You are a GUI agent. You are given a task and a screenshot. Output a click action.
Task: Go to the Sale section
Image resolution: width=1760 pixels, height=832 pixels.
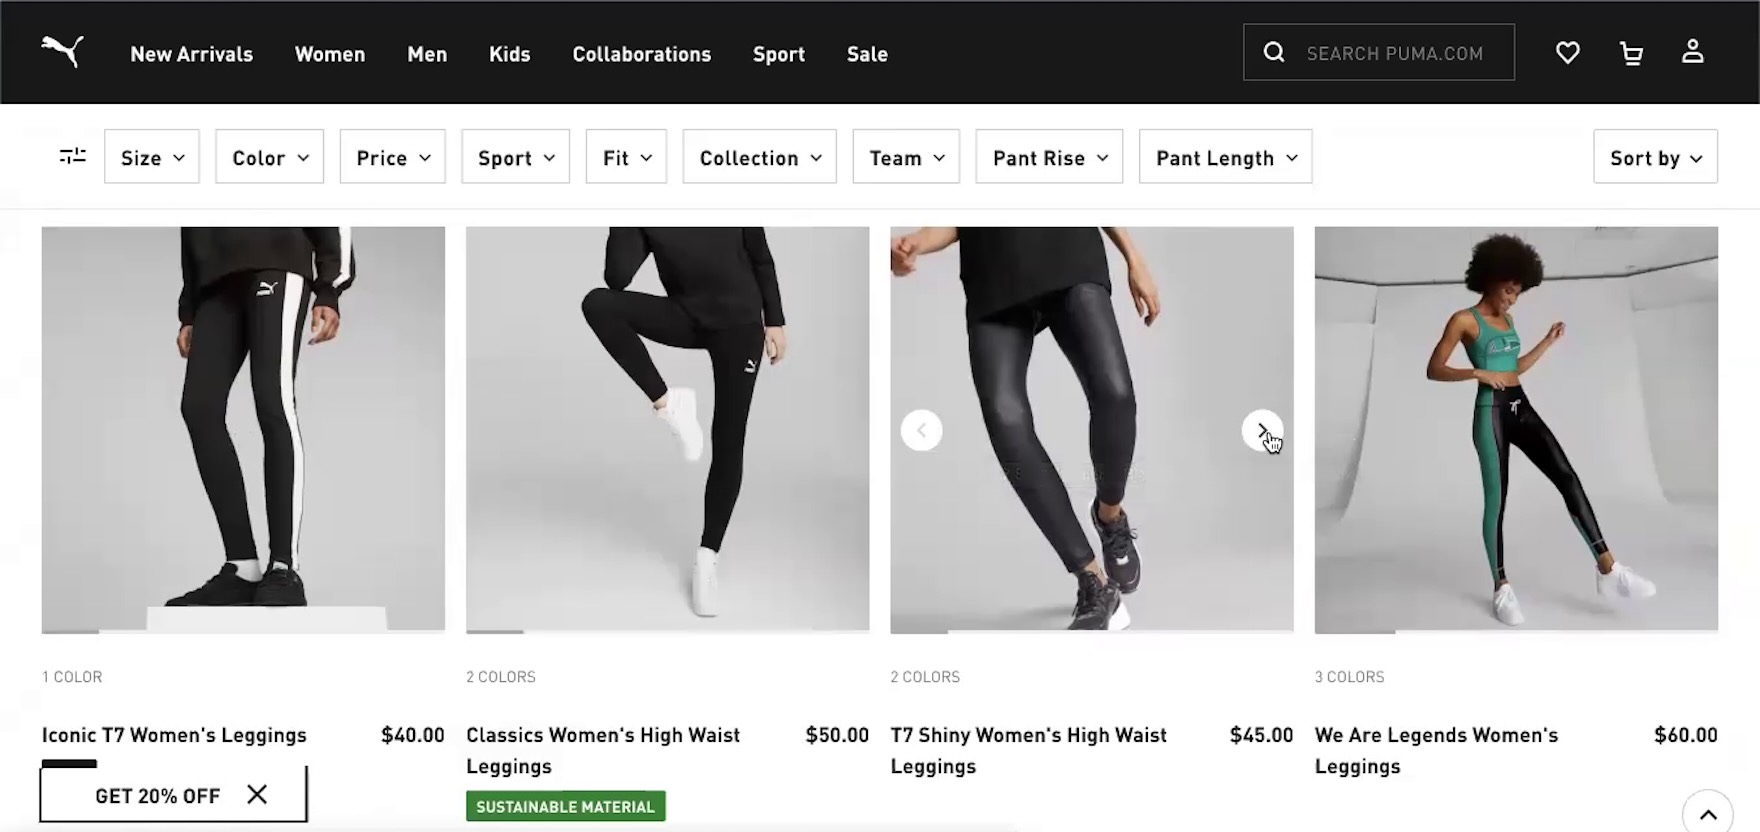[867, 54]
